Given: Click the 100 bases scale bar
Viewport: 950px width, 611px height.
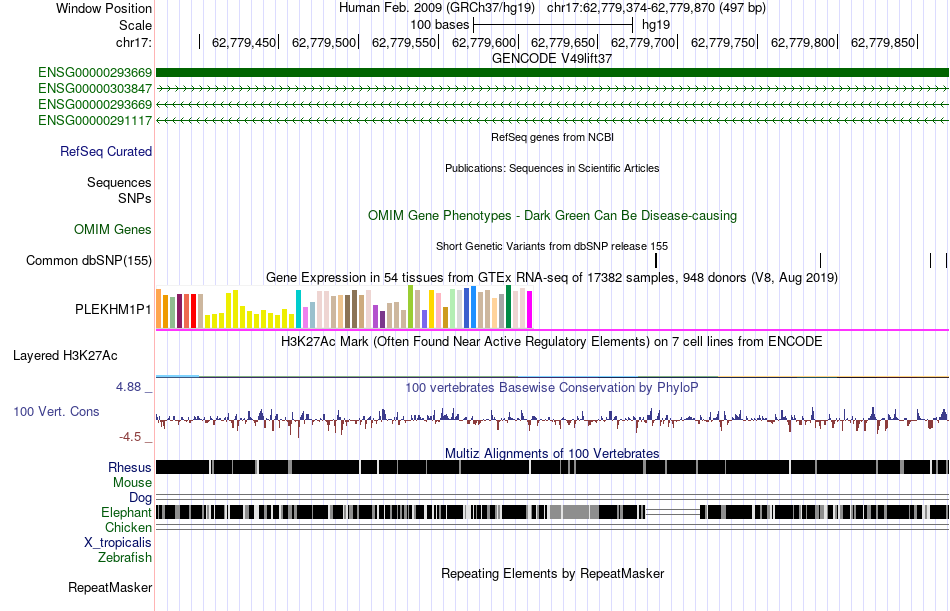Looking at the screenshot, I should [x=553, y=25].
